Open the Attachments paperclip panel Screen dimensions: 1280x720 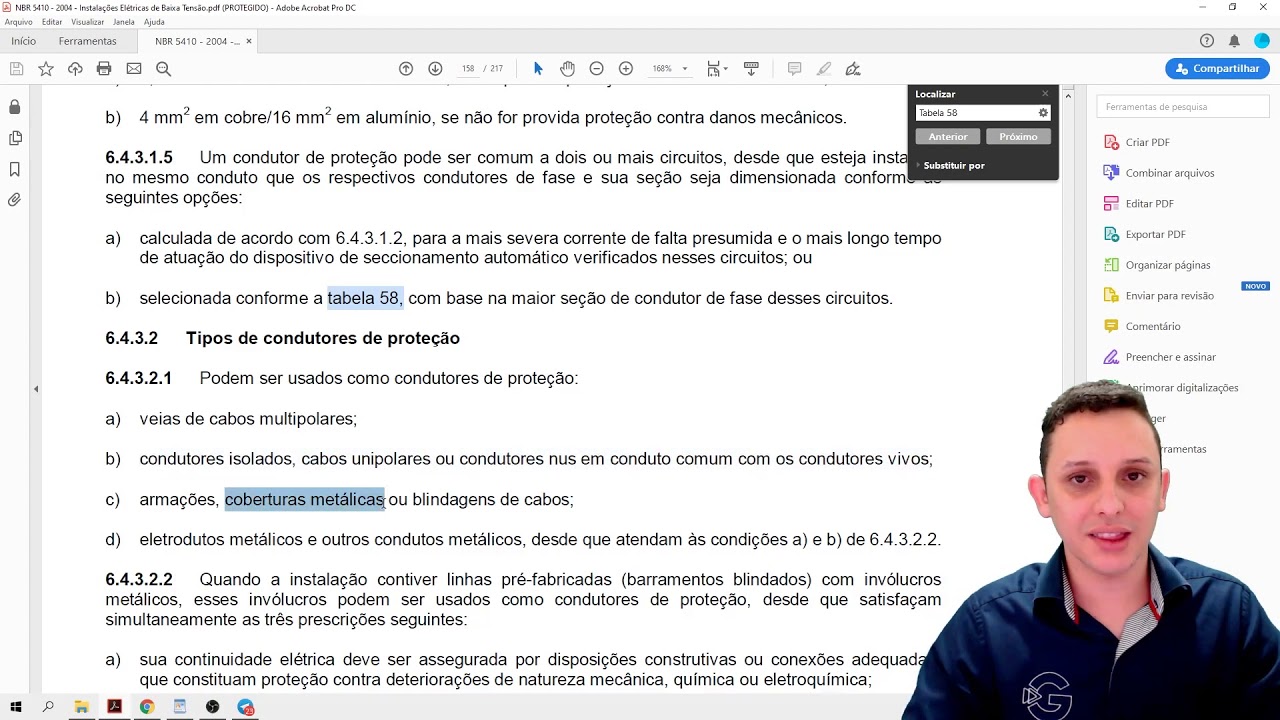tap(14, 200)
